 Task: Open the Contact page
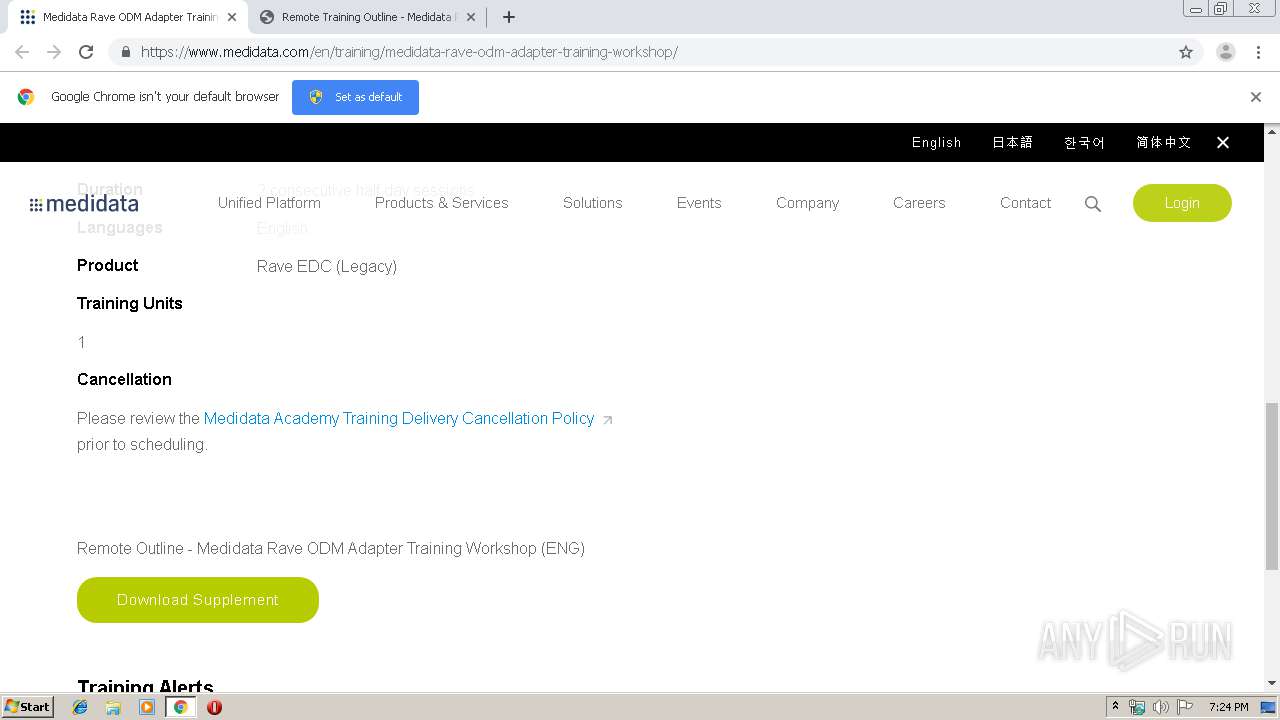point(1025,203)
